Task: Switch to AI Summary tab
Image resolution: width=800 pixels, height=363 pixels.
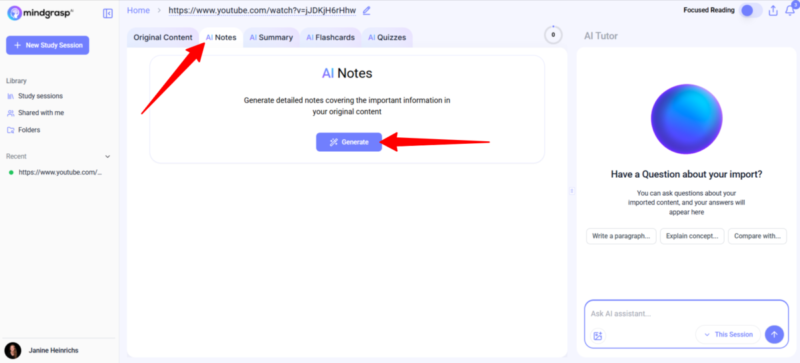Action: [x=271, y=37]
